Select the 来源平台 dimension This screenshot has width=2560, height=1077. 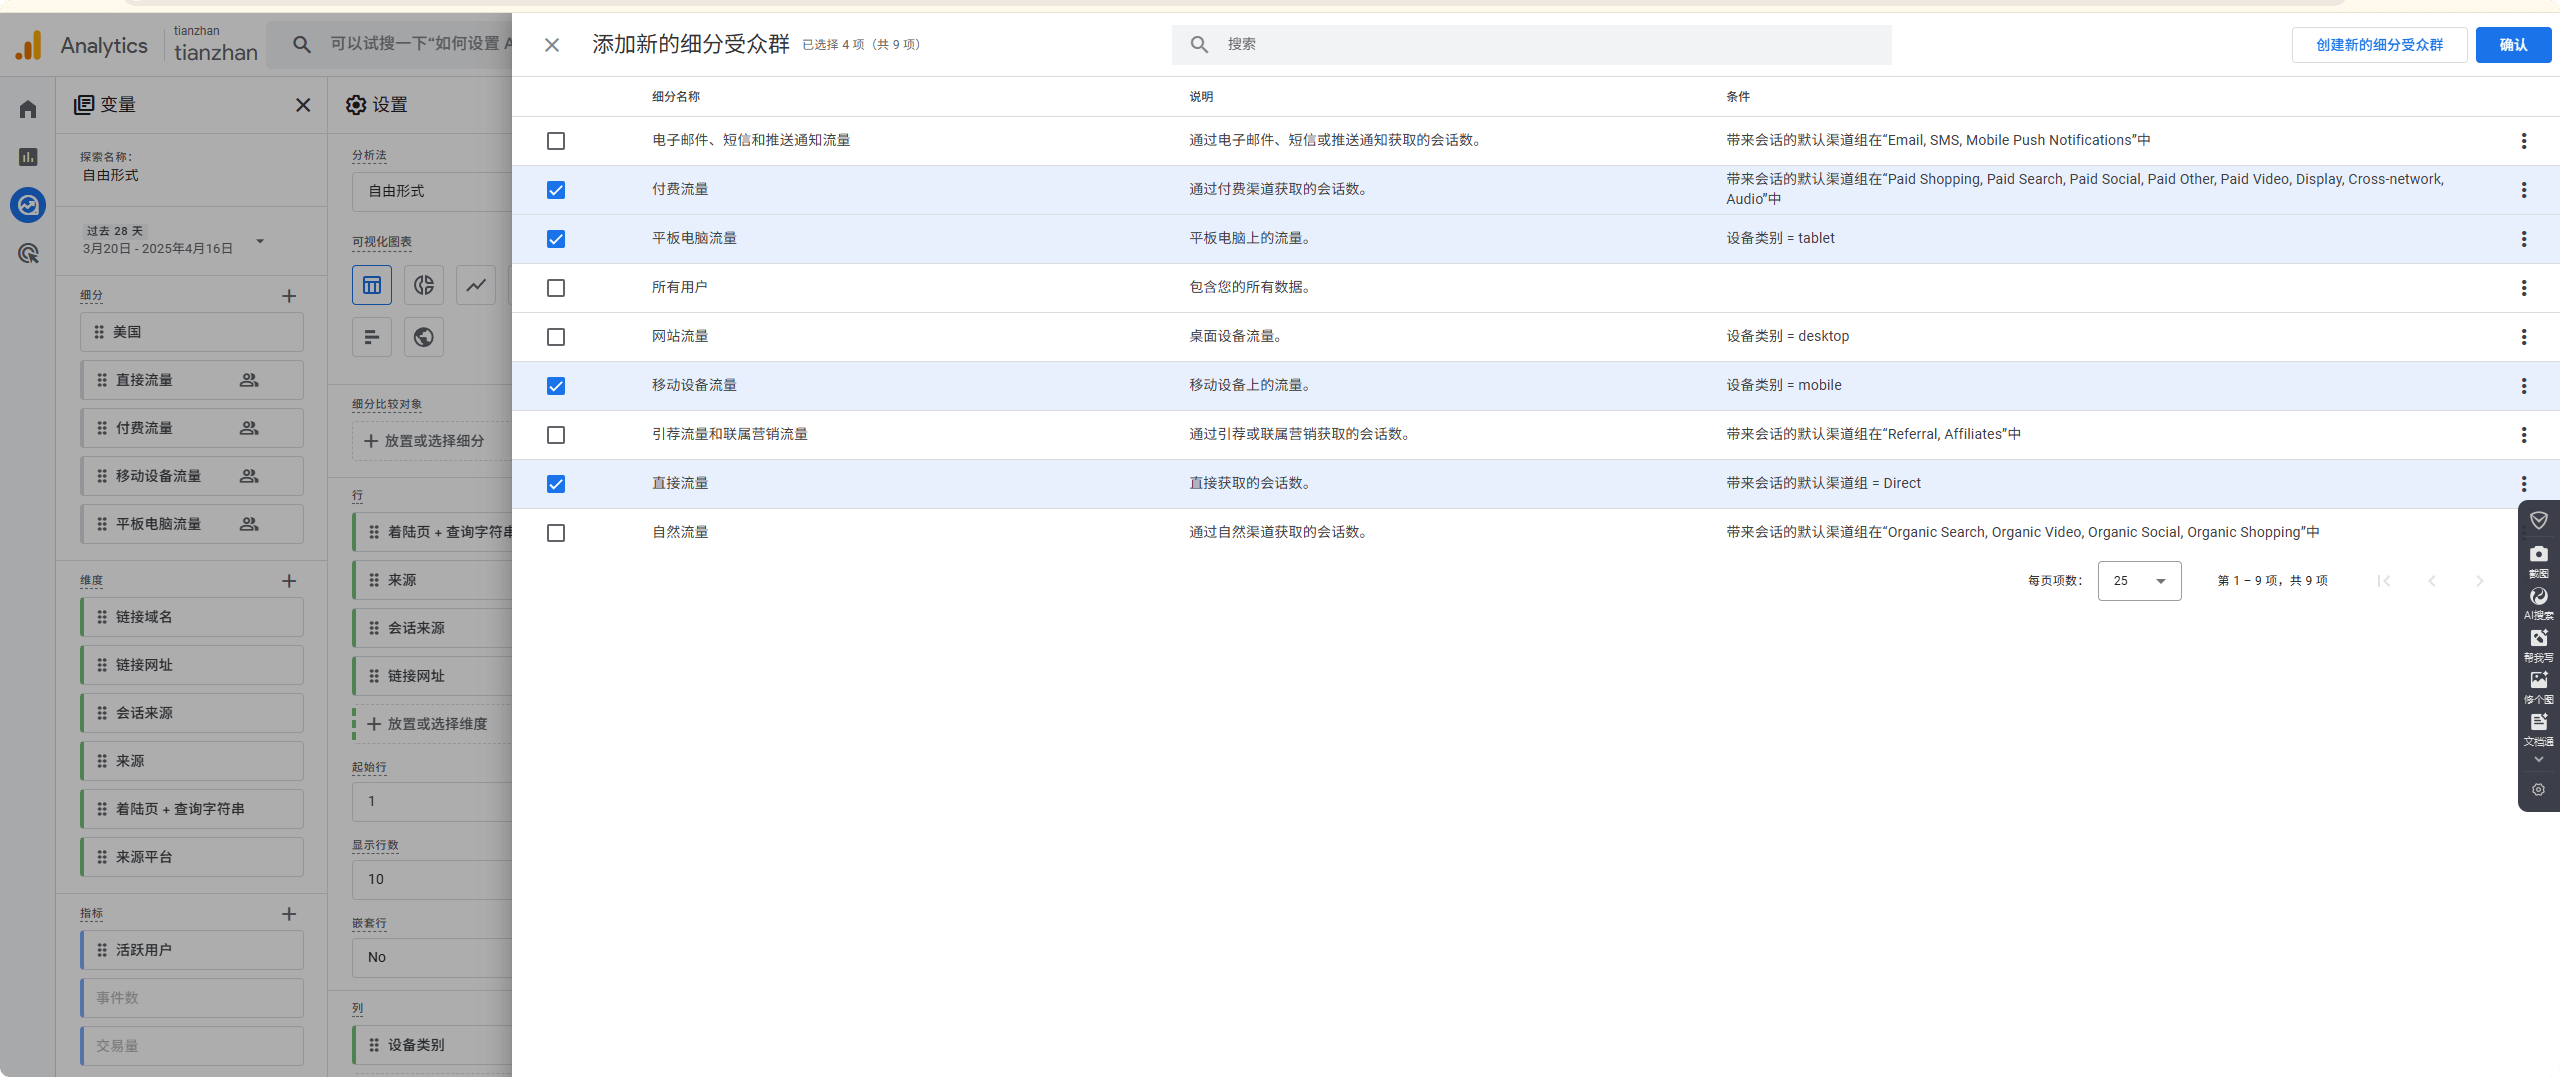click(x=192, y=857)
